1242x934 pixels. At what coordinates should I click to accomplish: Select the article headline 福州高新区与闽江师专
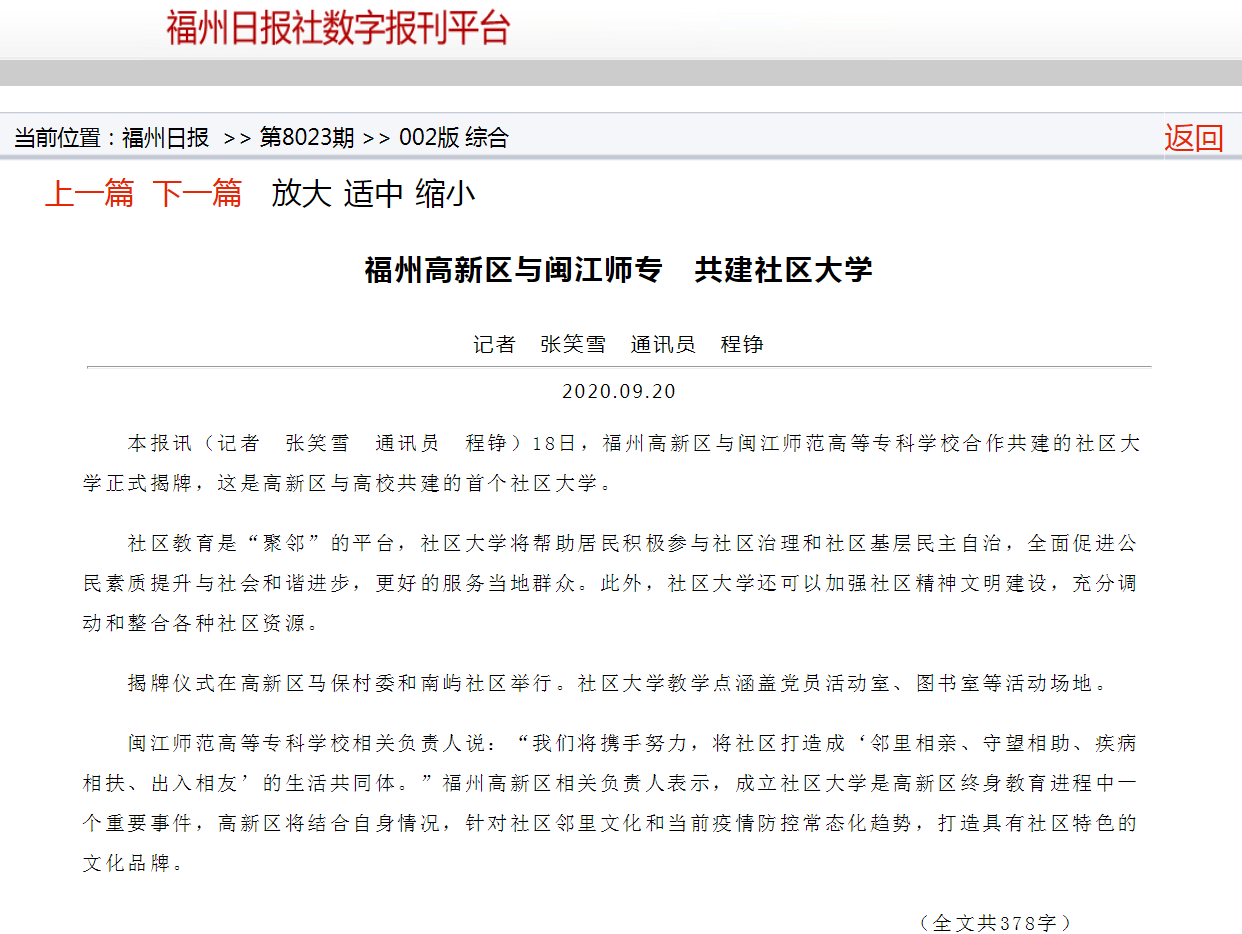(x=513, y=270)
